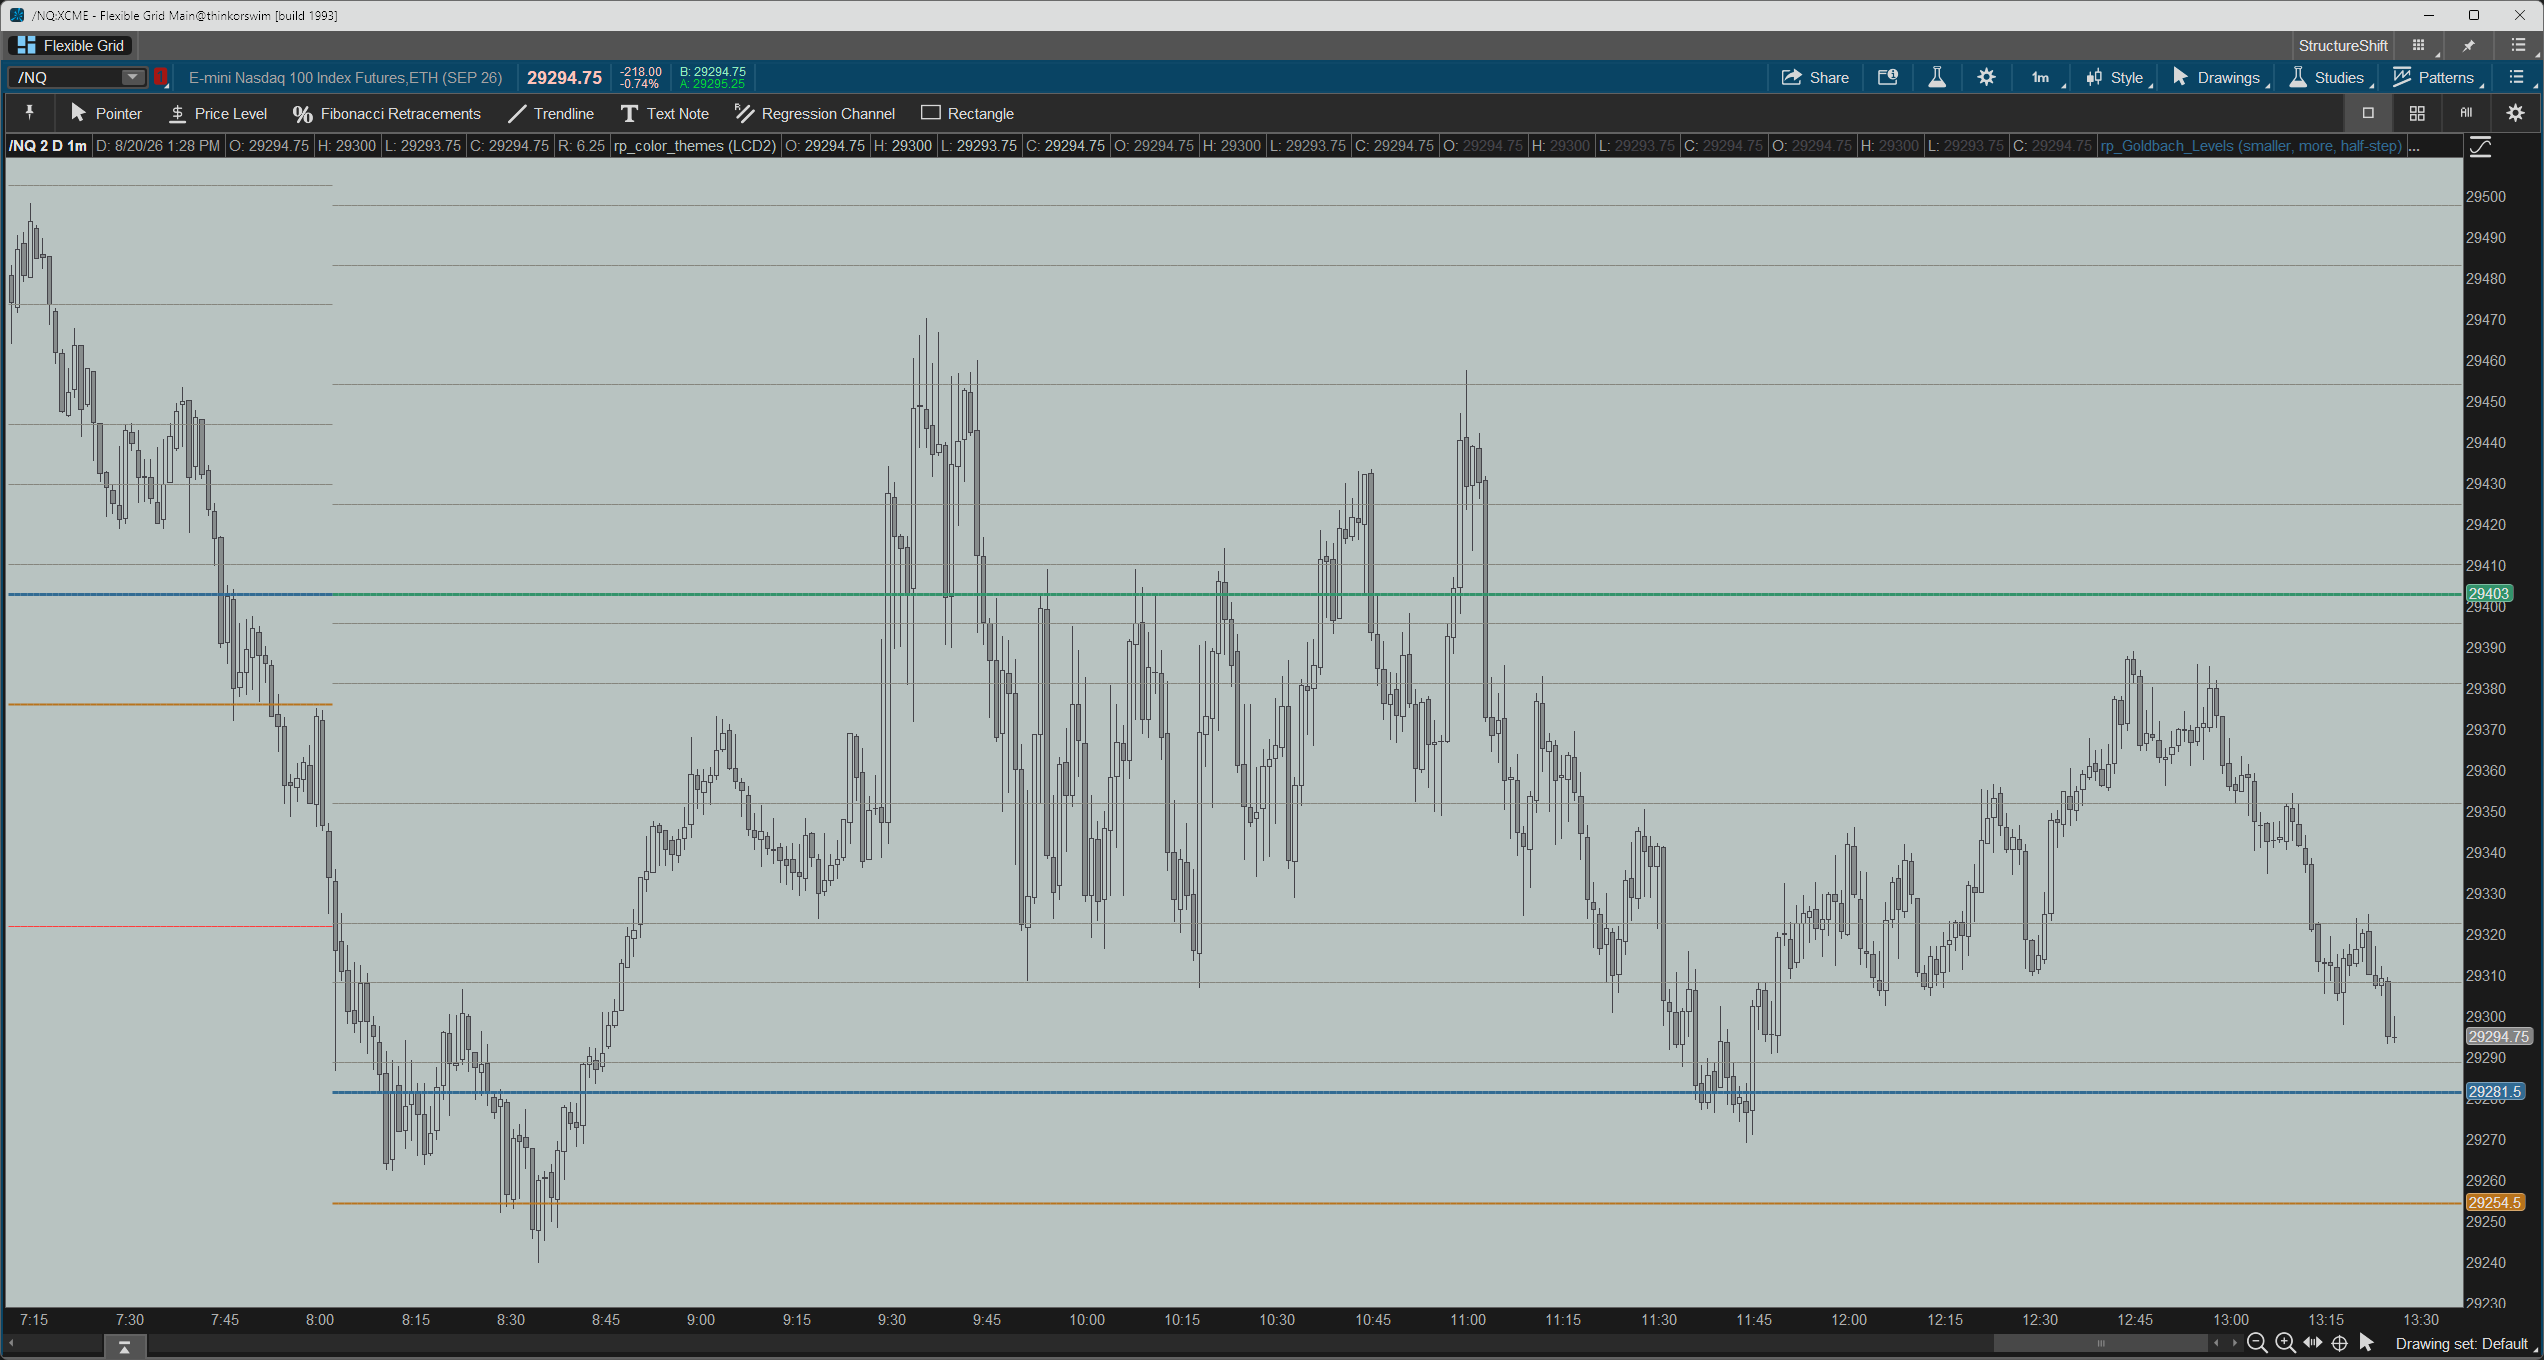Open the grid layout selector icon
Screen dimensions: 2544x1360
click(x=2421, y=46)
